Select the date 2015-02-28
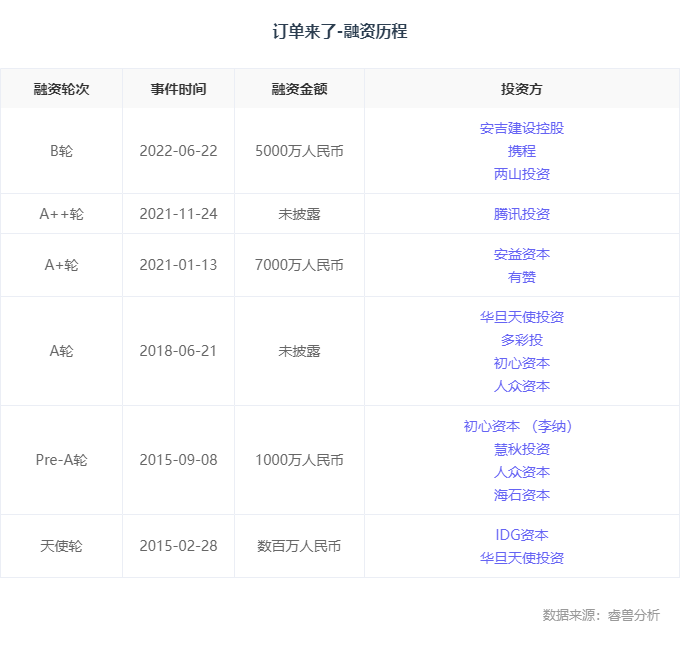The height and width of the screenshot is (651, 680). [178, 546]
